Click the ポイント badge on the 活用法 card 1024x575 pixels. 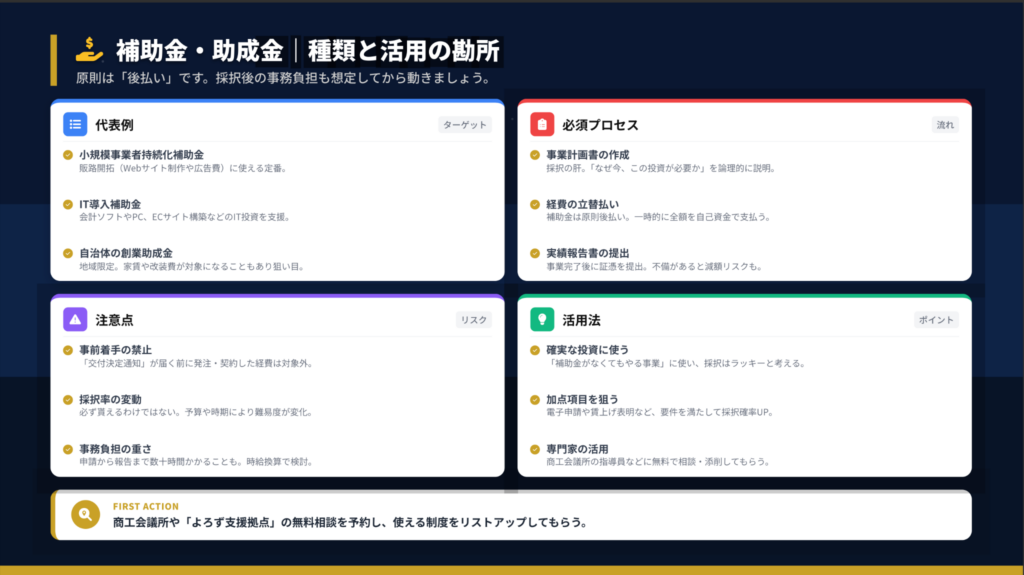click(936, 320)
